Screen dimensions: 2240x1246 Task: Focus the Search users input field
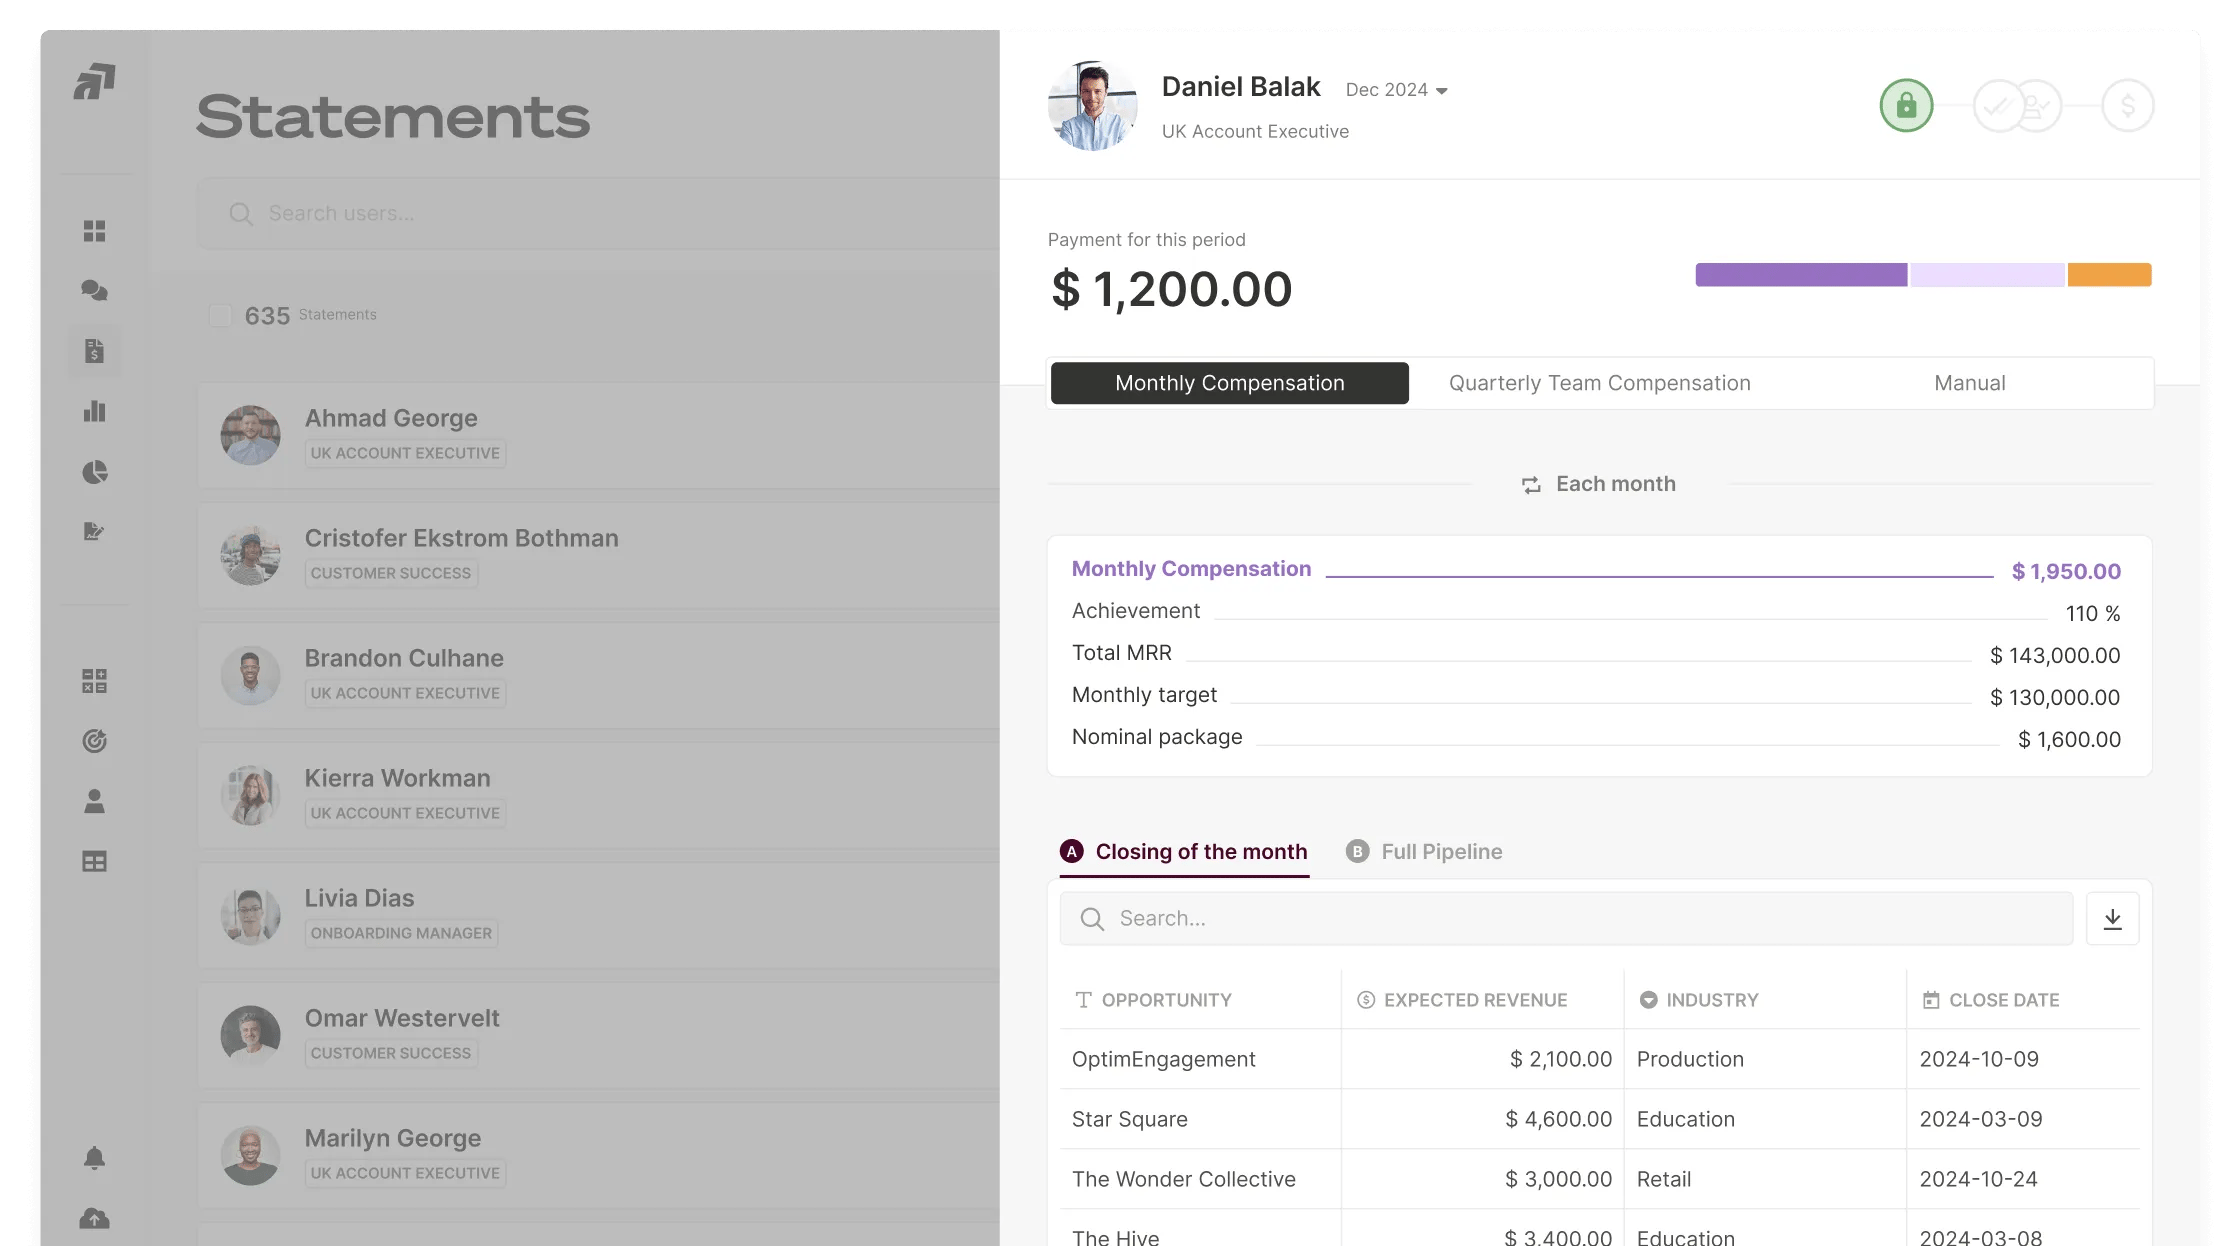(x=598, y=213)
